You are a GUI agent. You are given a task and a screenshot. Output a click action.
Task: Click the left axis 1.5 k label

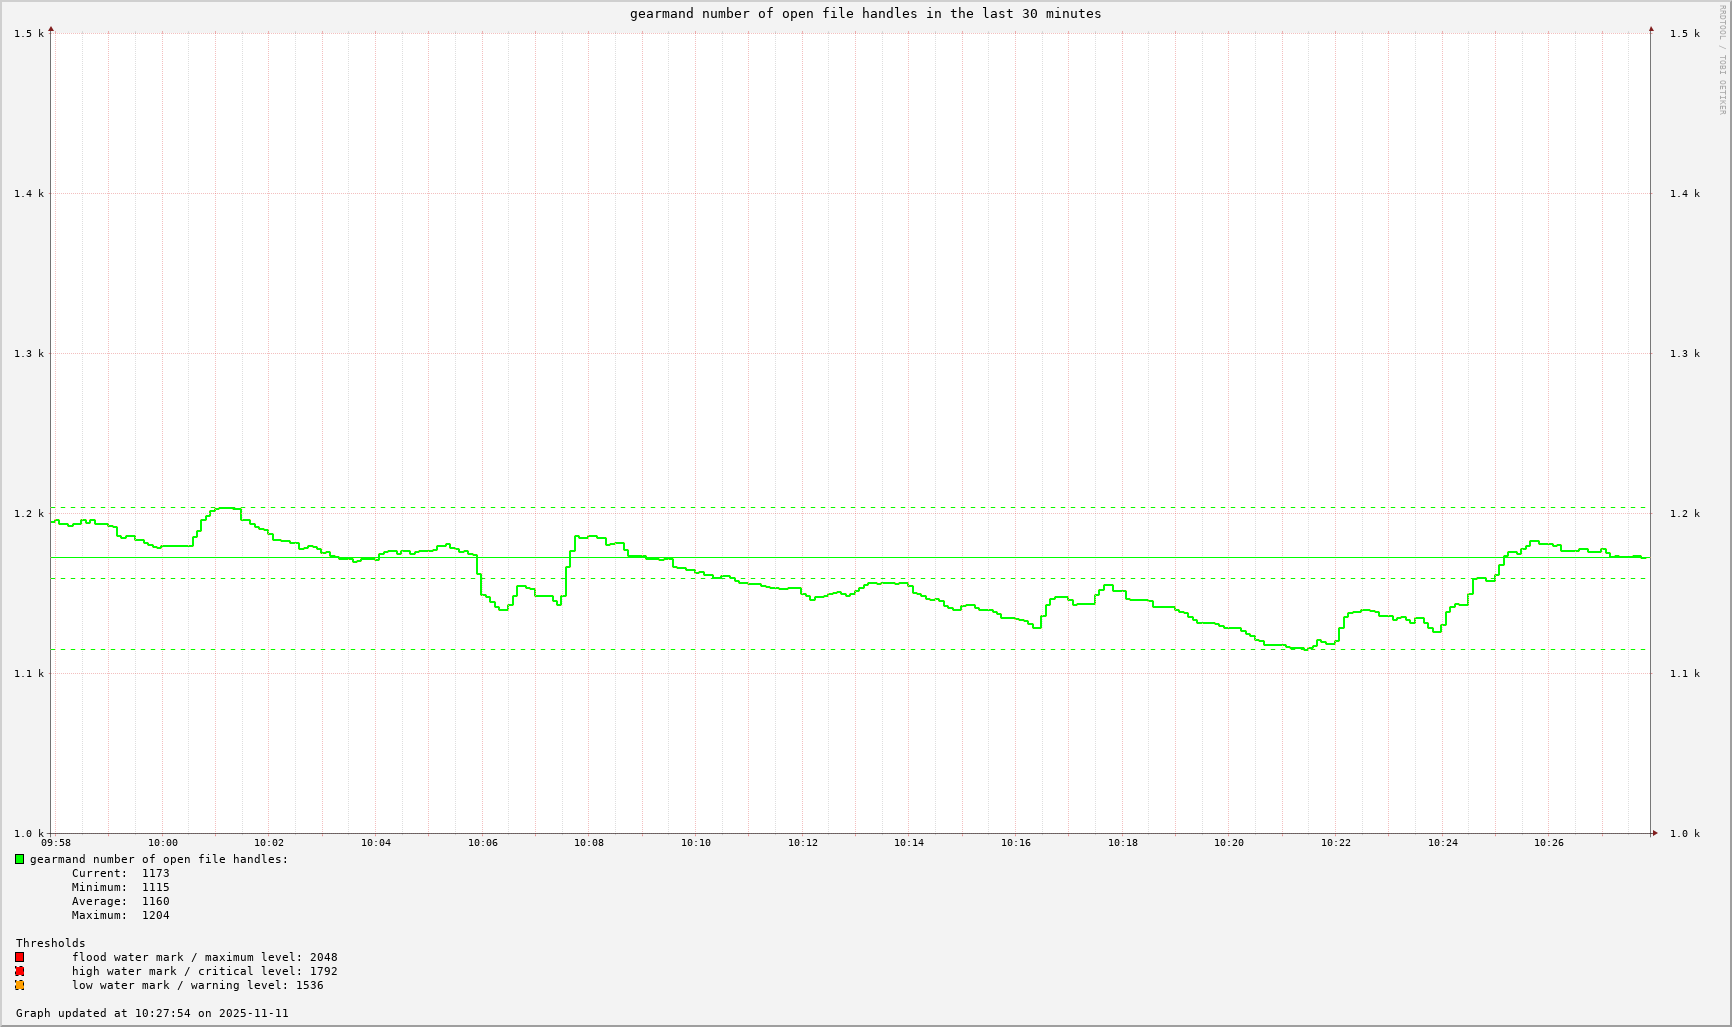tap(29, 34)
